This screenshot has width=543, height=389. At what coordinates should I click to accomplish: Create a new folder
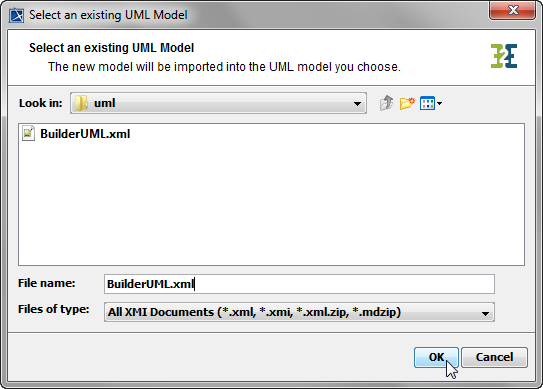click(407, 103)
